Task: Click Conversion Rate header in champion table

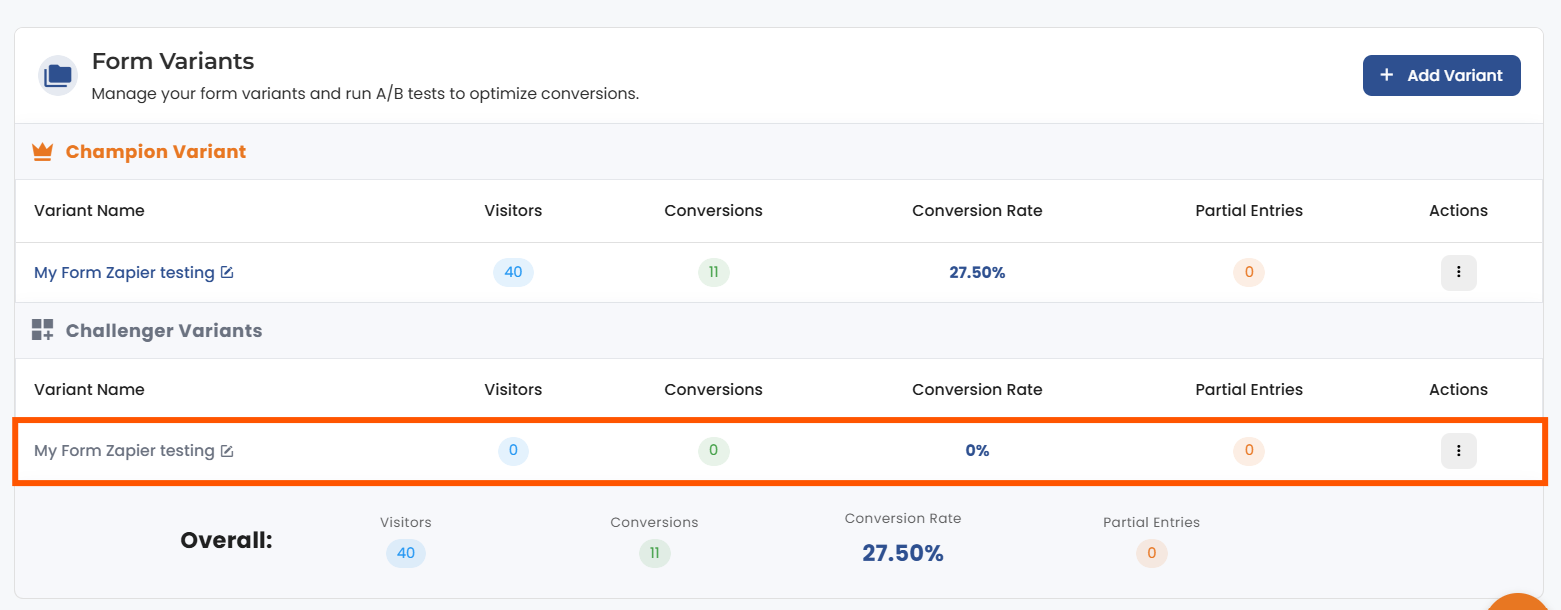Action: 977,211
